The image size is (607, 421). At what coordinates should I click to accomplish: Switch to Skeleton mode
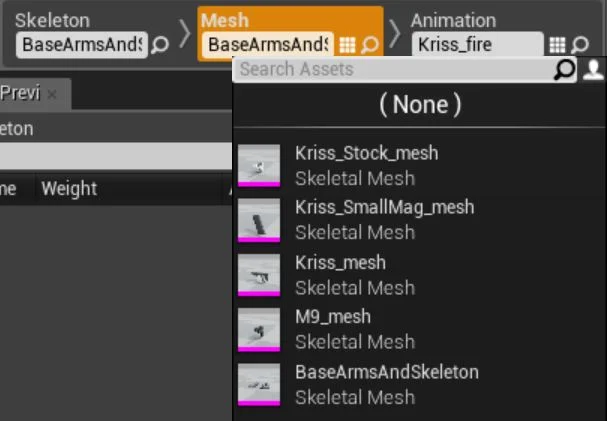[52, 20]
